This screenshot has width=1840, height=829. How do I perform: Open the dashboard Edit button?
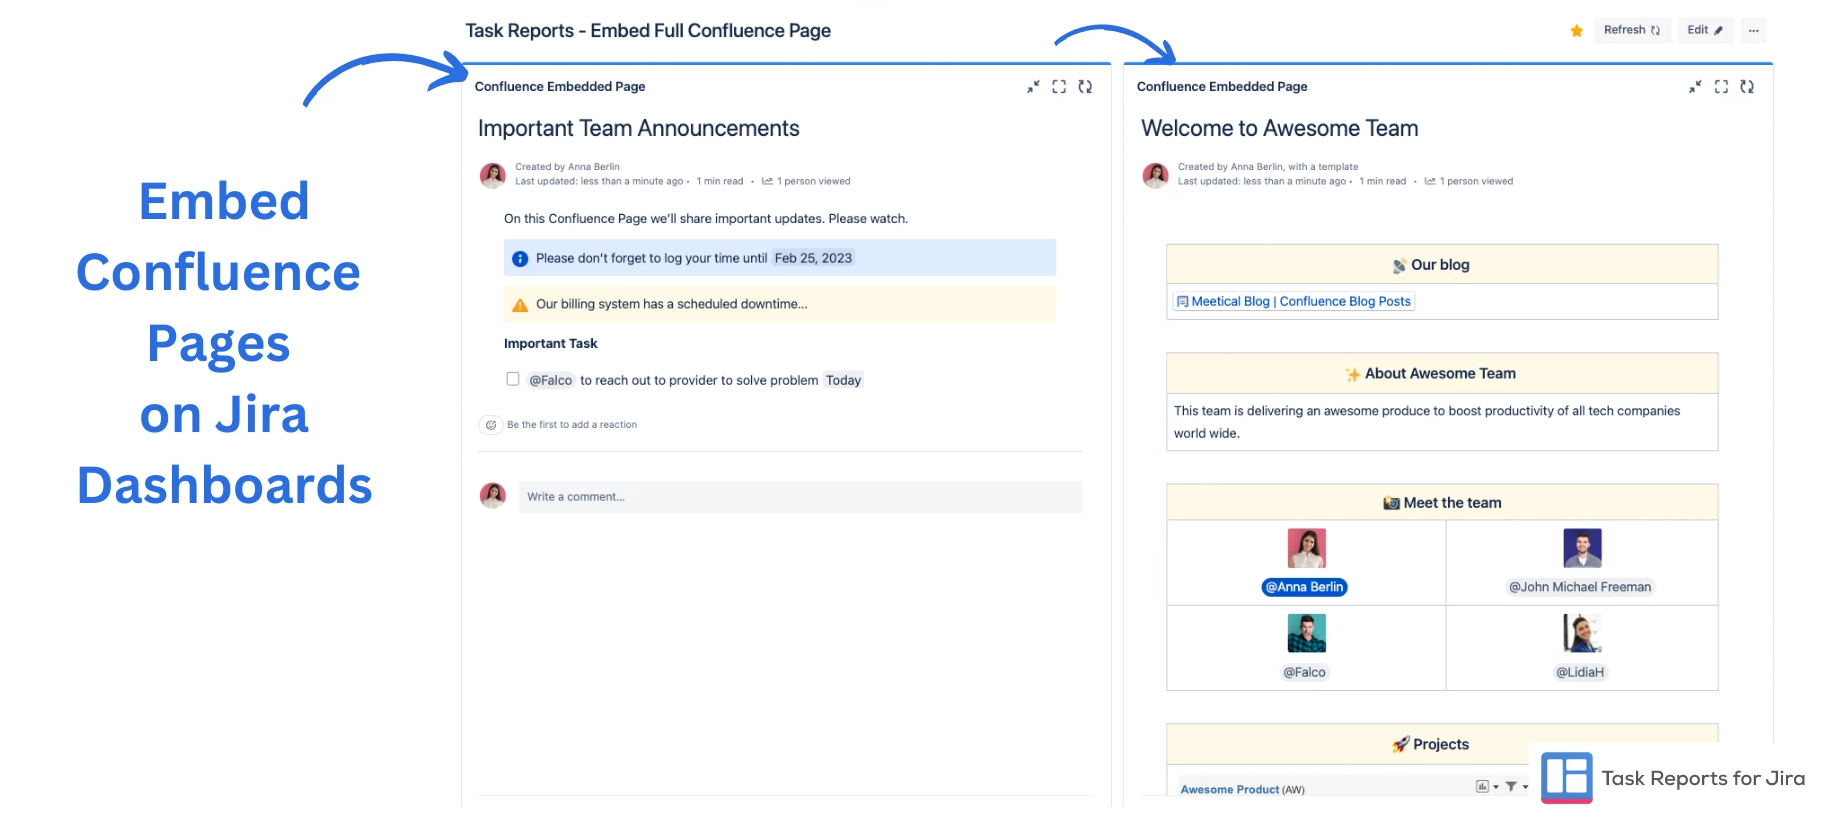1705,30
